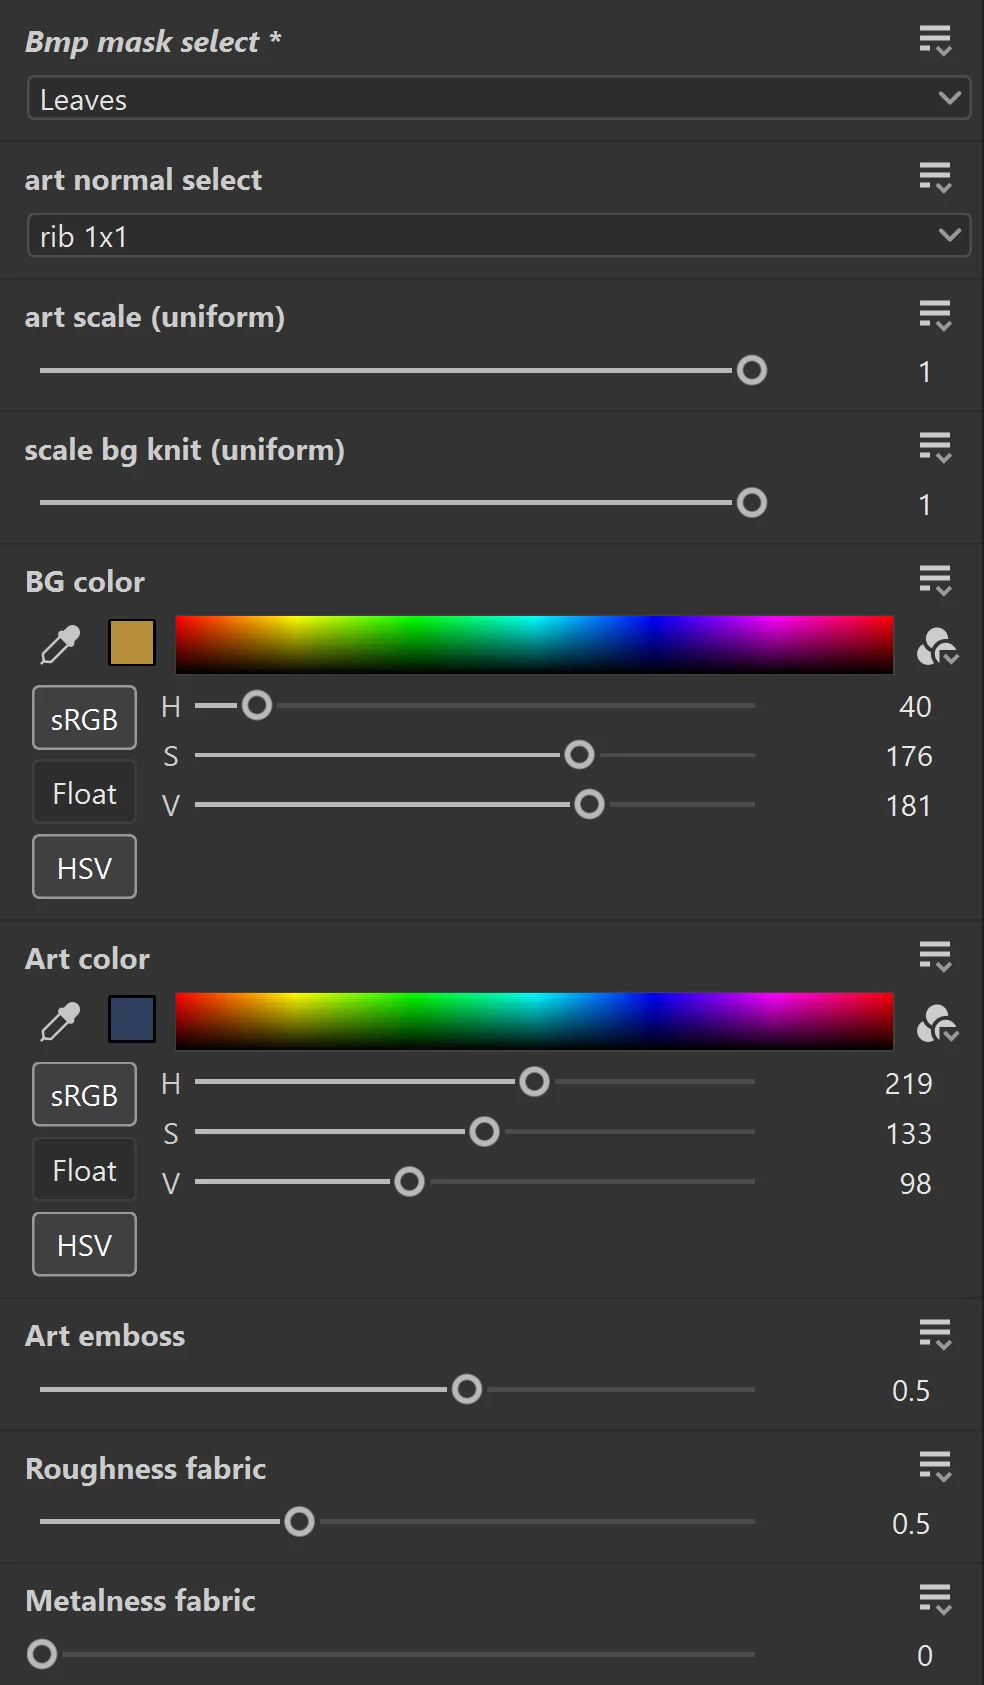Open BG color options menu icon

click(x=935, y=581)
